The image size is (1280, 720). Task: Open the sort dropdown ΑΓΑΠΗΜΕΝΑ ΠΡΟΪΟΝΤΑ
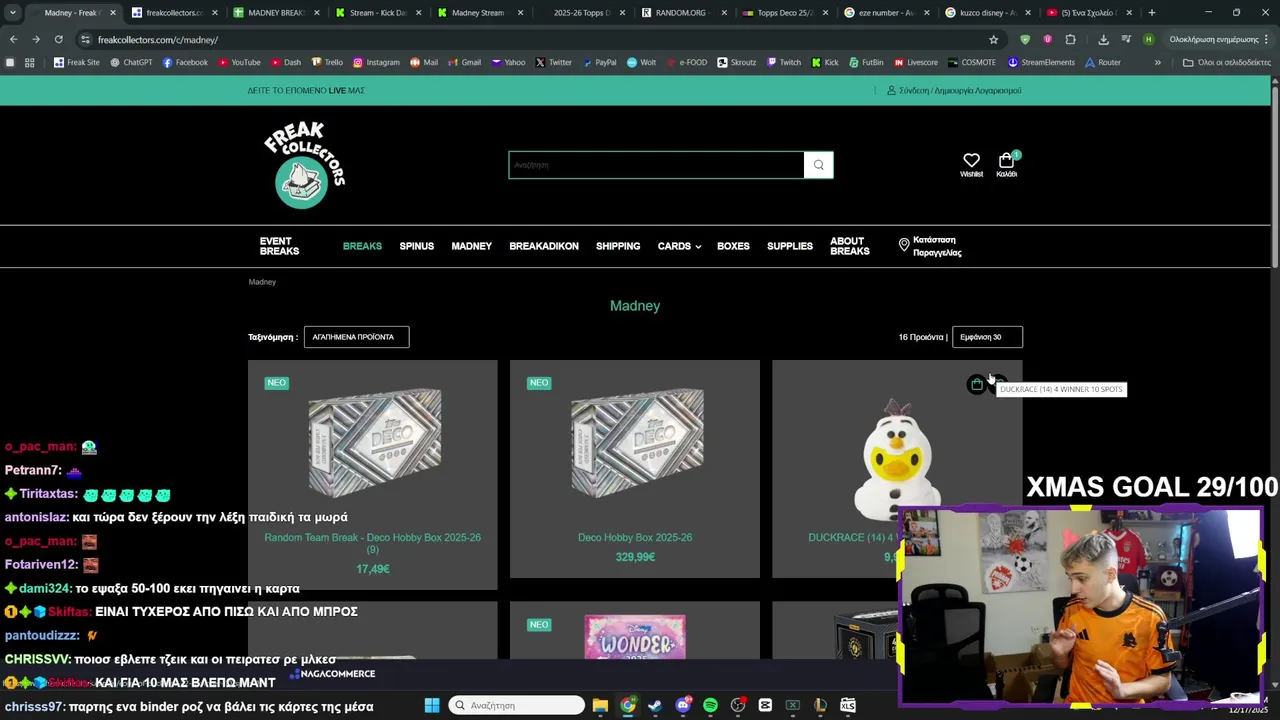coord(356,337)
